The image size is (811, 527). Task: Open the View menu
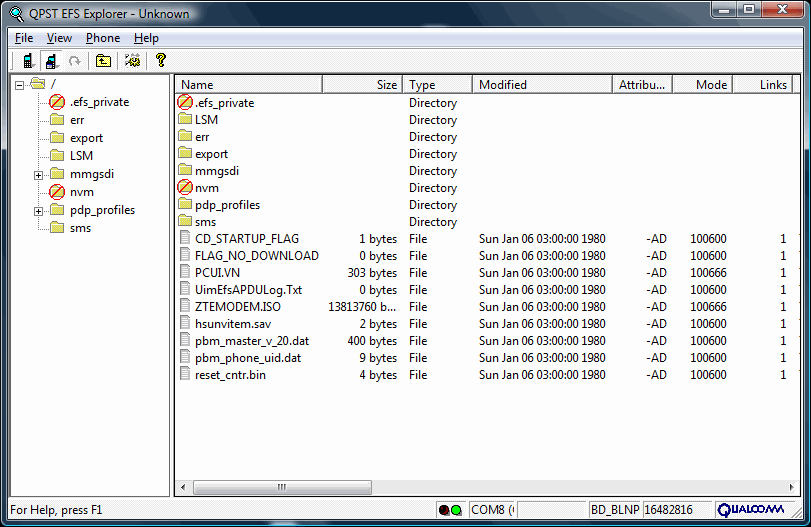(x=59, y=38)
